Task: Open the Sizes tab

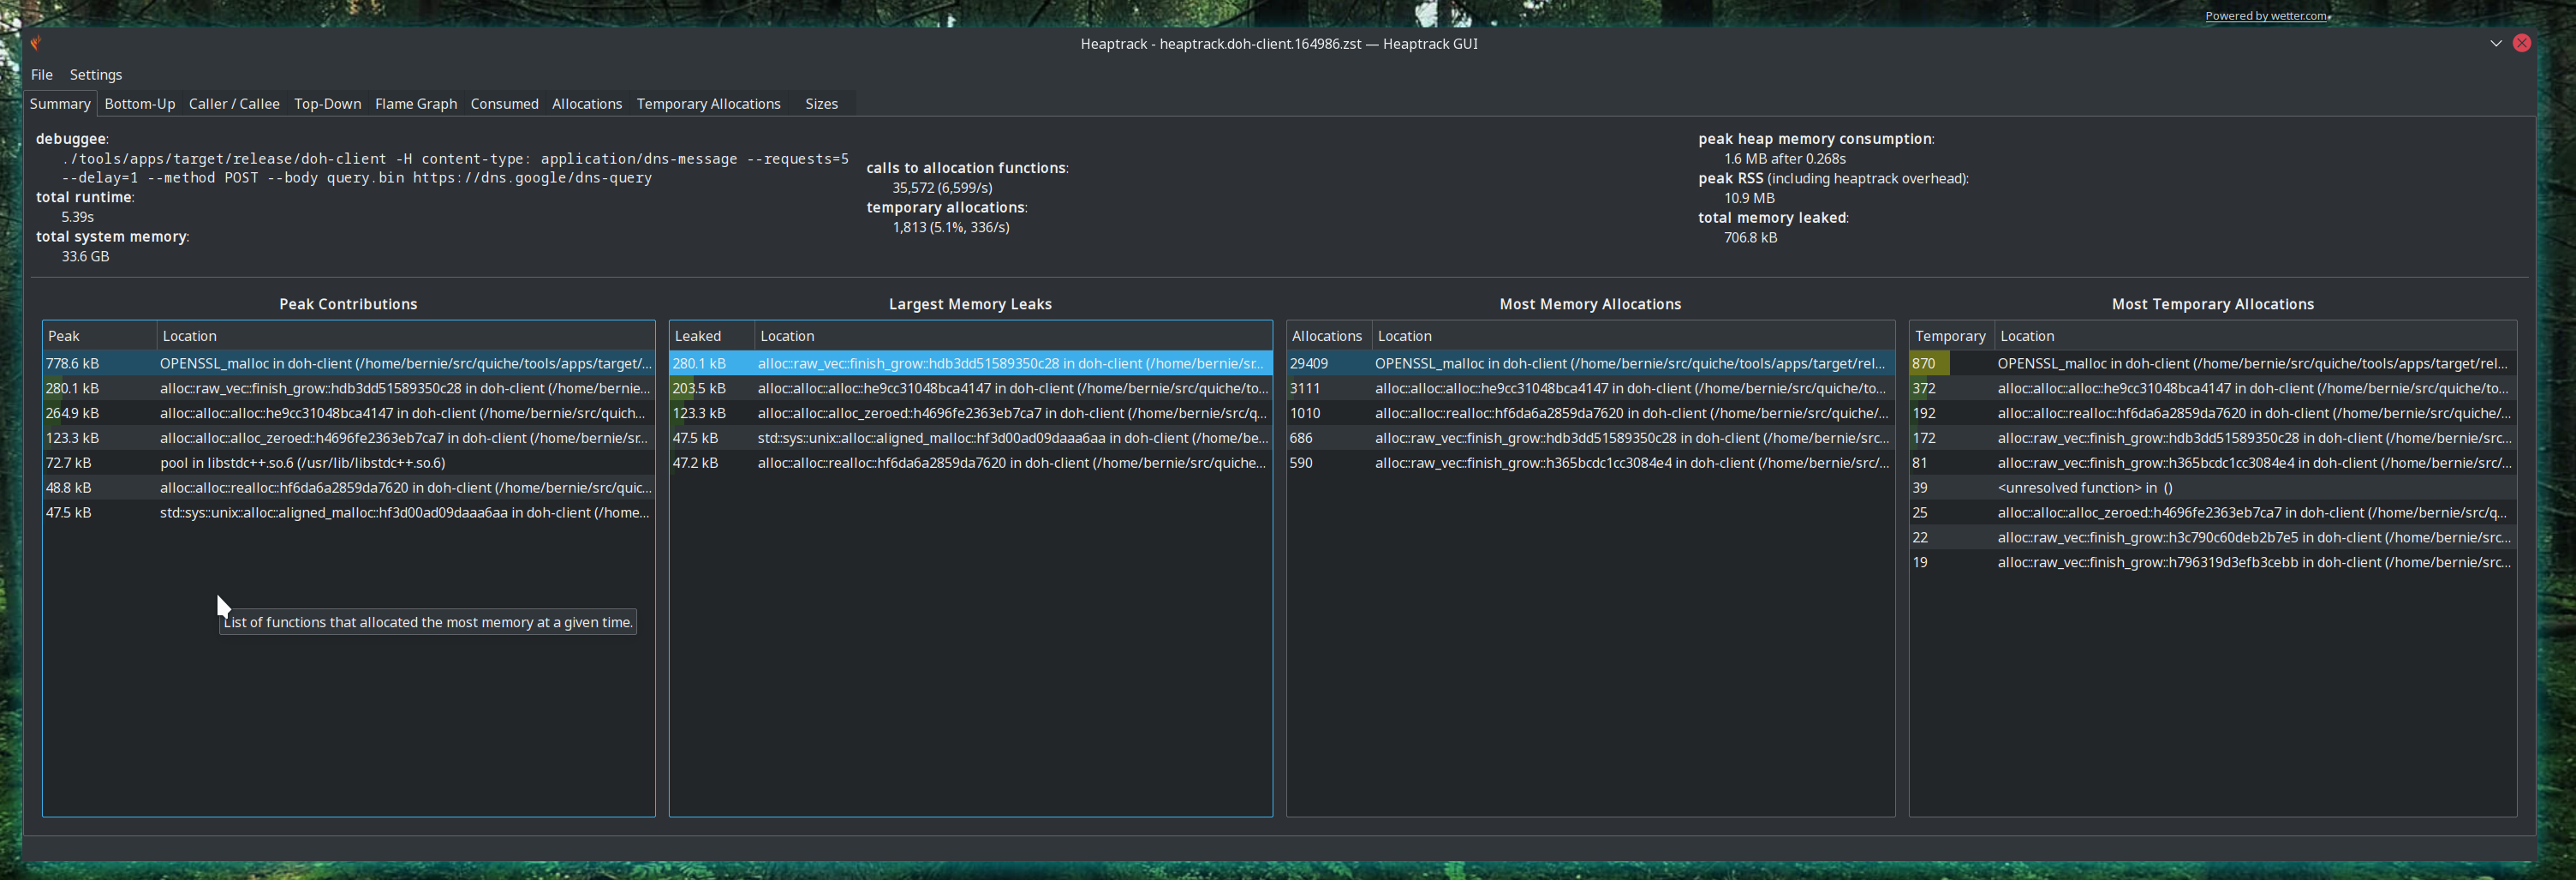Action: coord(821,104)
